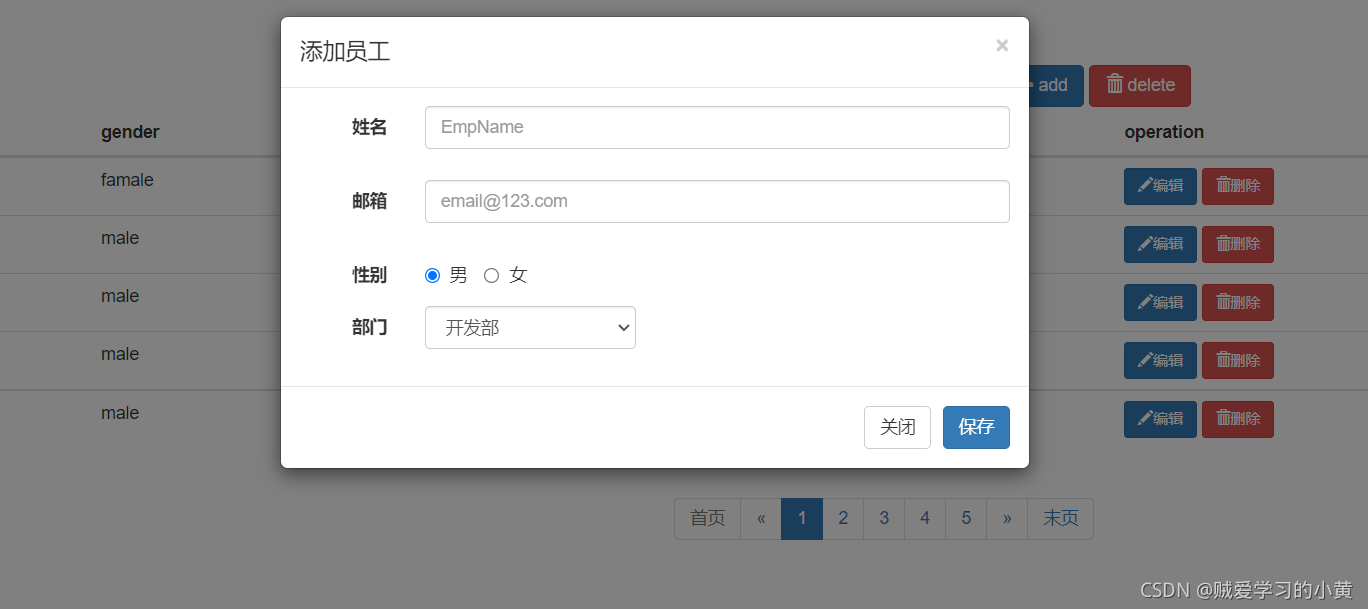This screenshot has width=1368, height=609.
Task: Go to next page with » arrow
Action: [1007, 518]
